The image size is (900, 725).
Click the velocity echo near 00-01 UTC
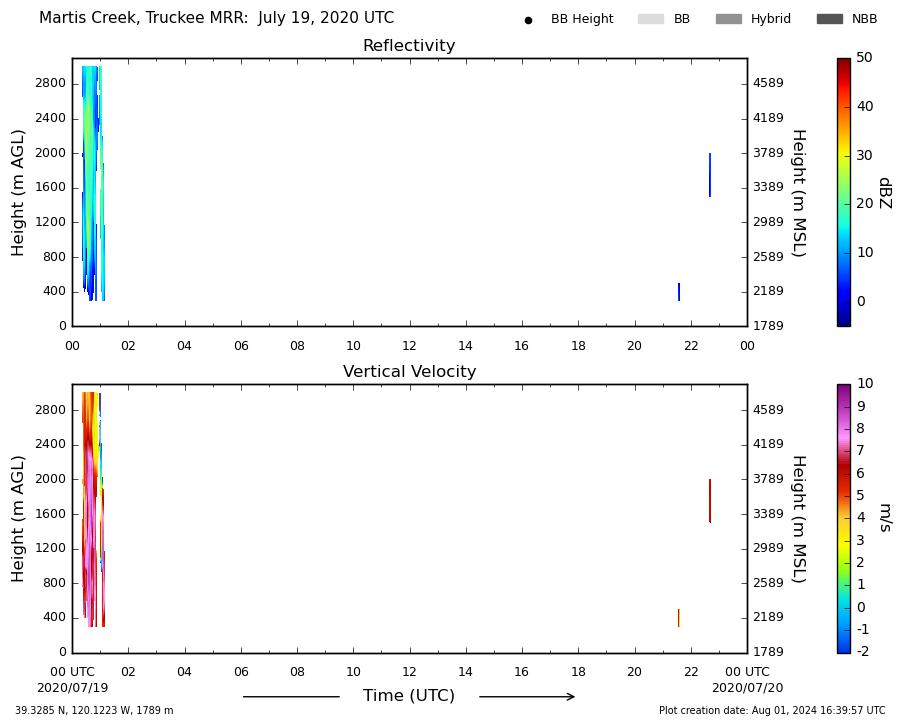coord(93,509)
